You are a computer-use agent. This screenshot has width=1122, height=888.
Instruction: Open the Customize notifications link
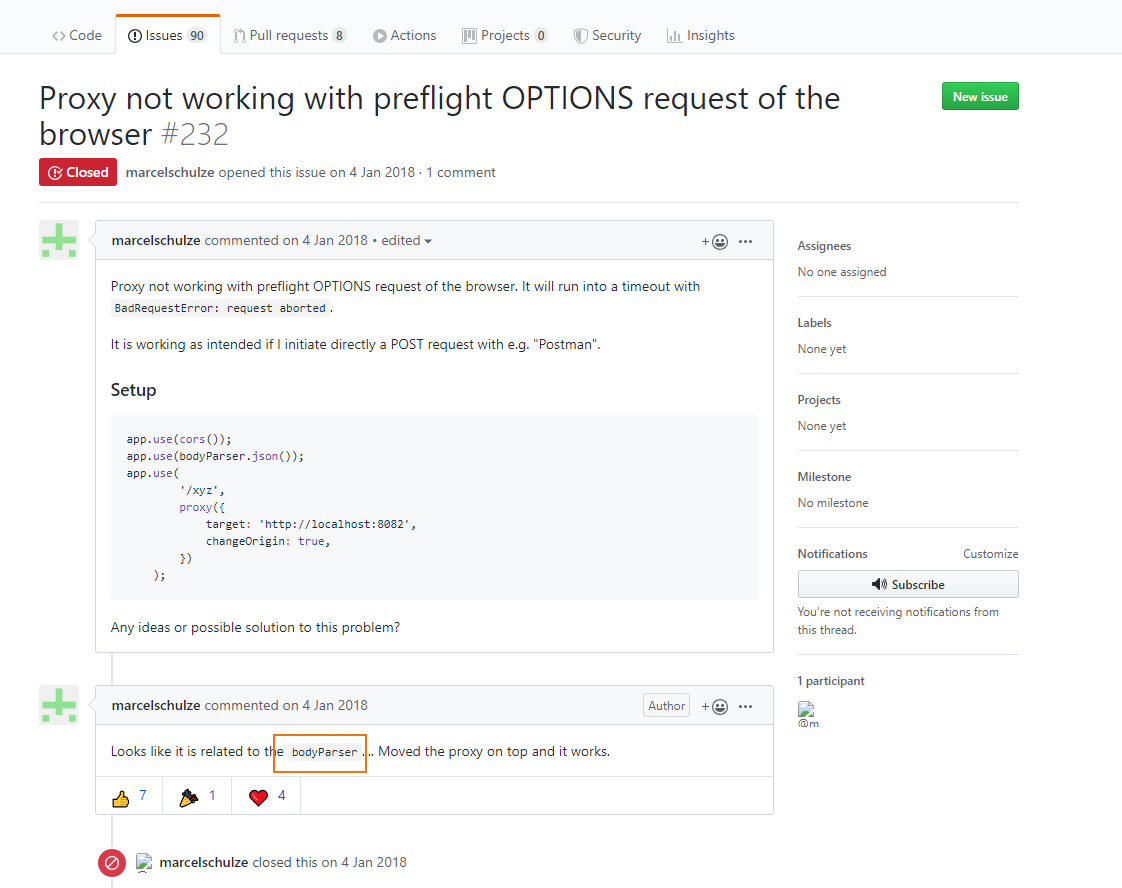pos(990,554)
